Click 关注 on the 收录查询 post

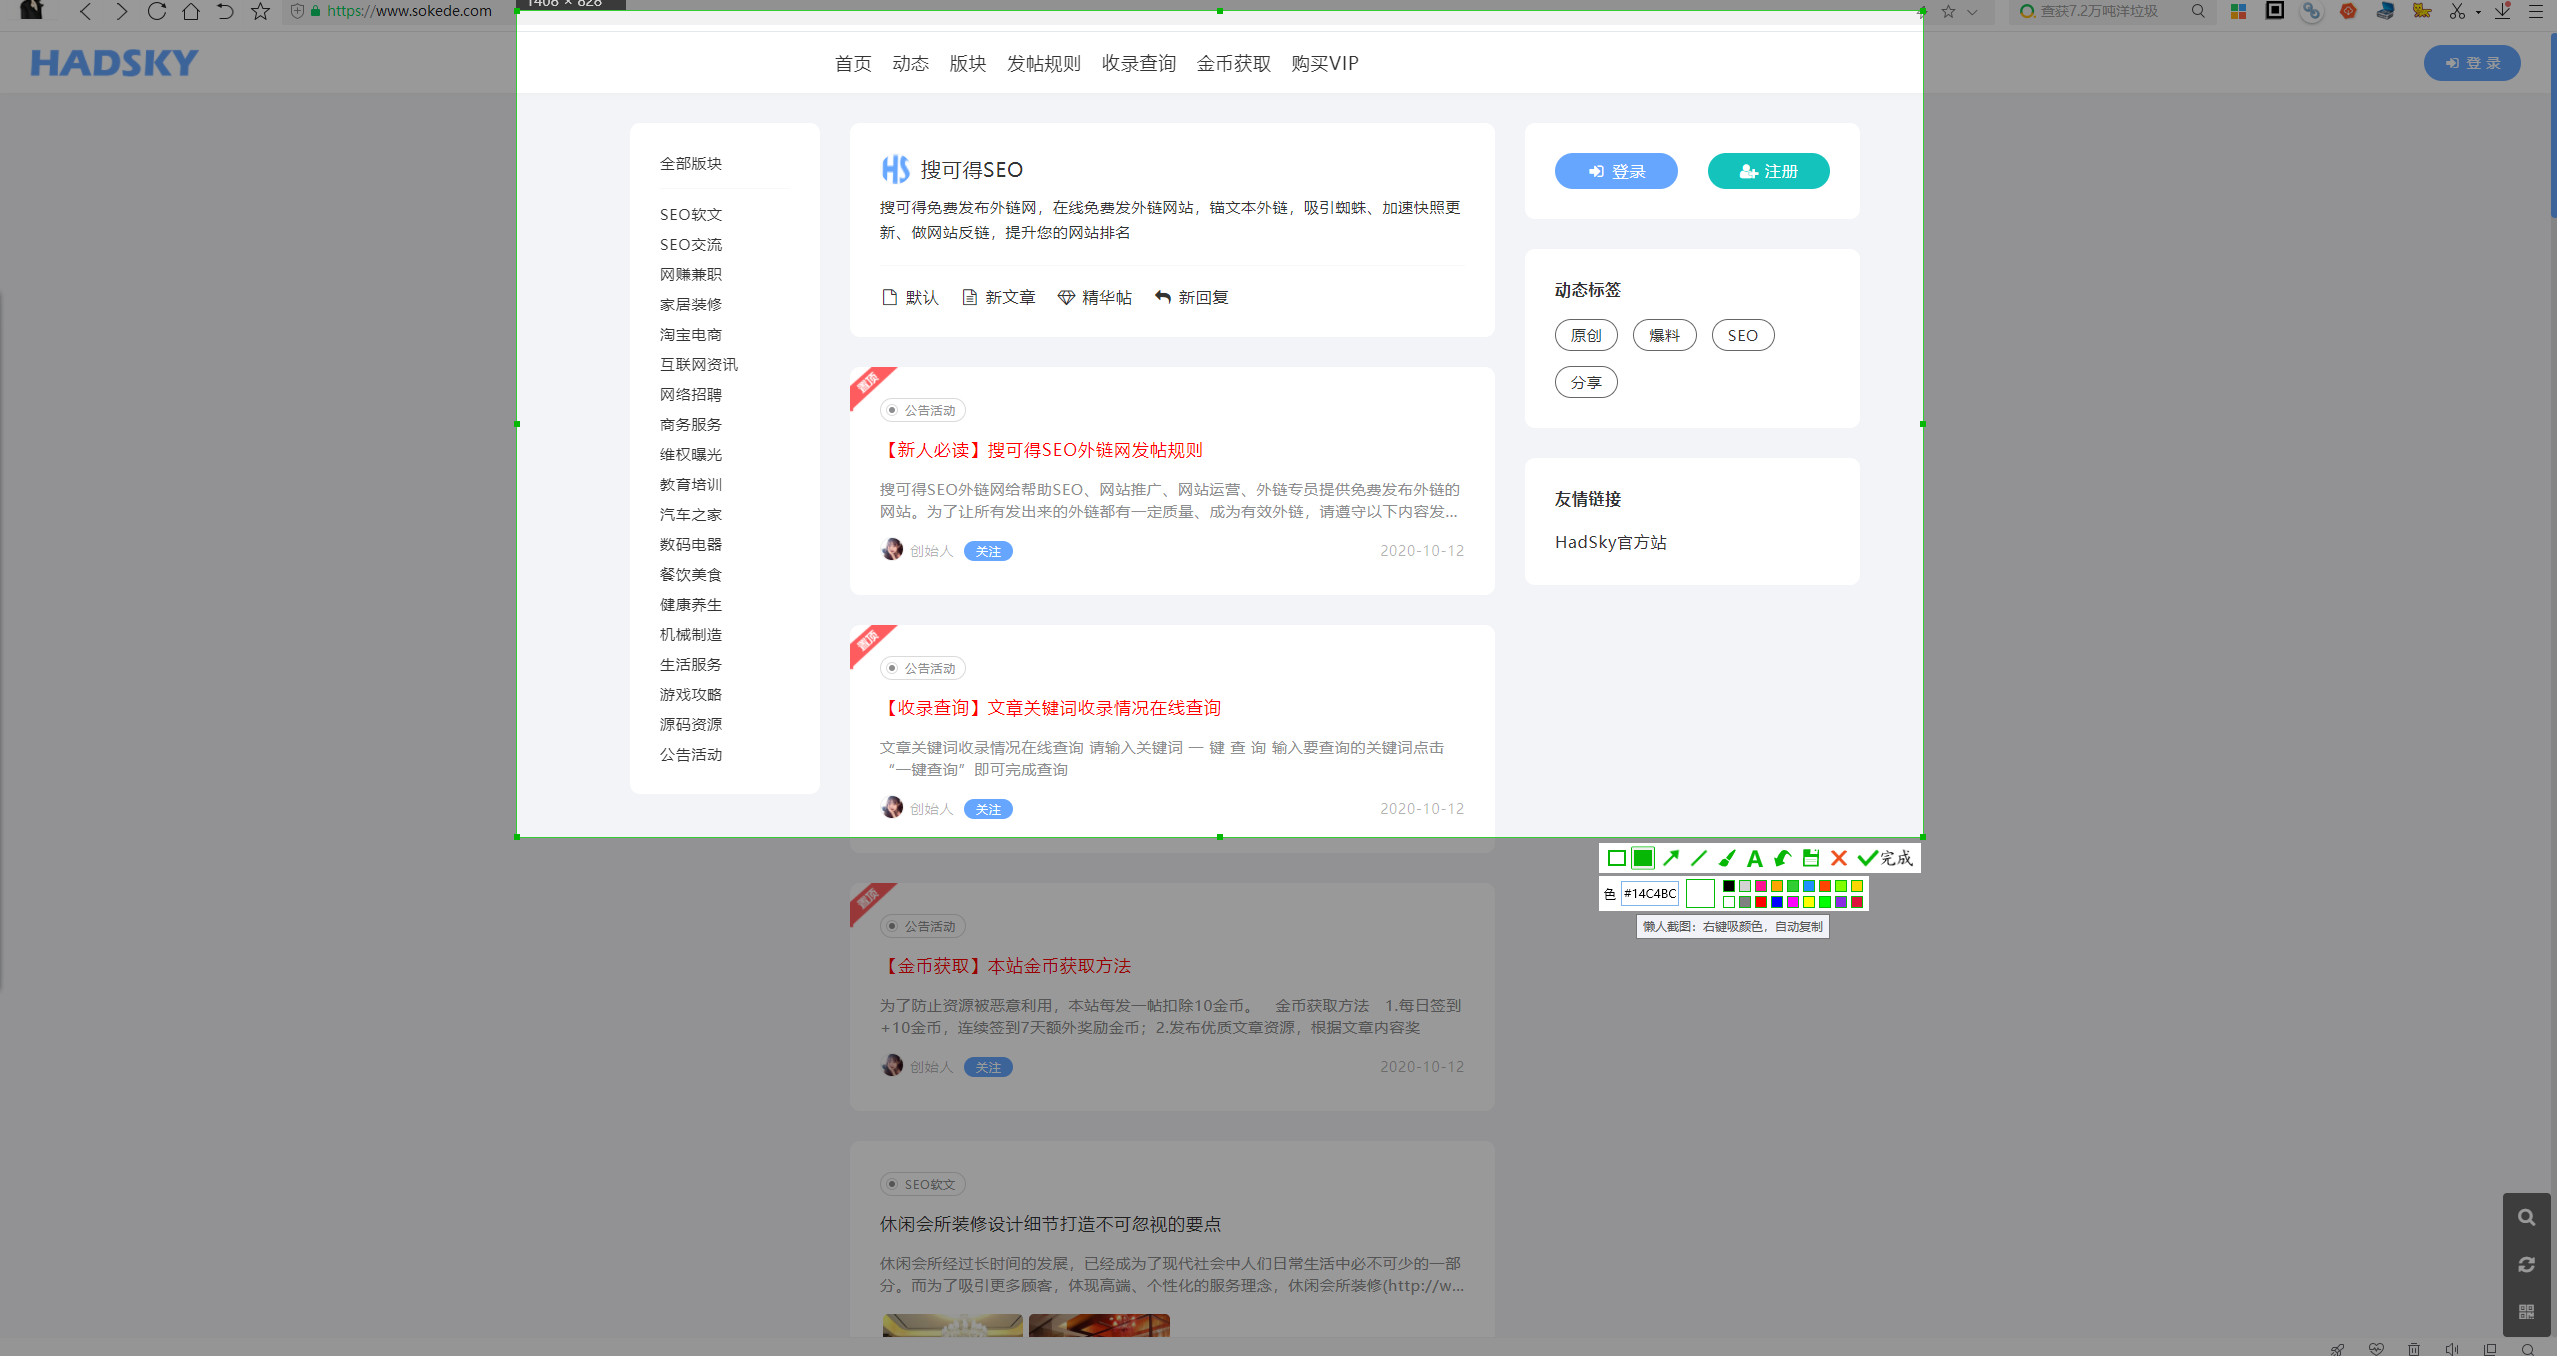[x=988, y=809]
